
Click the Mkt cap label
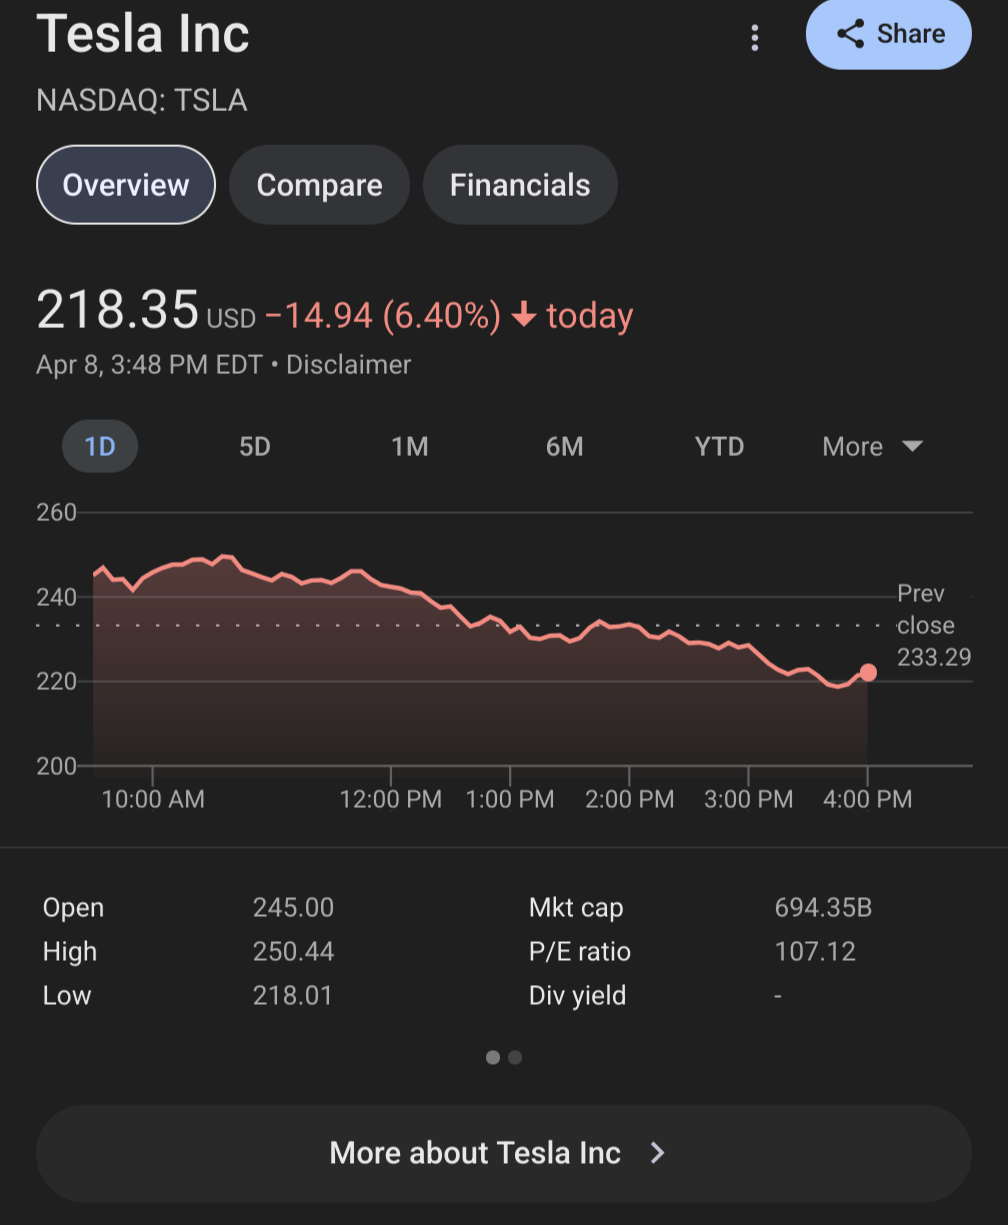pos(576,908)
